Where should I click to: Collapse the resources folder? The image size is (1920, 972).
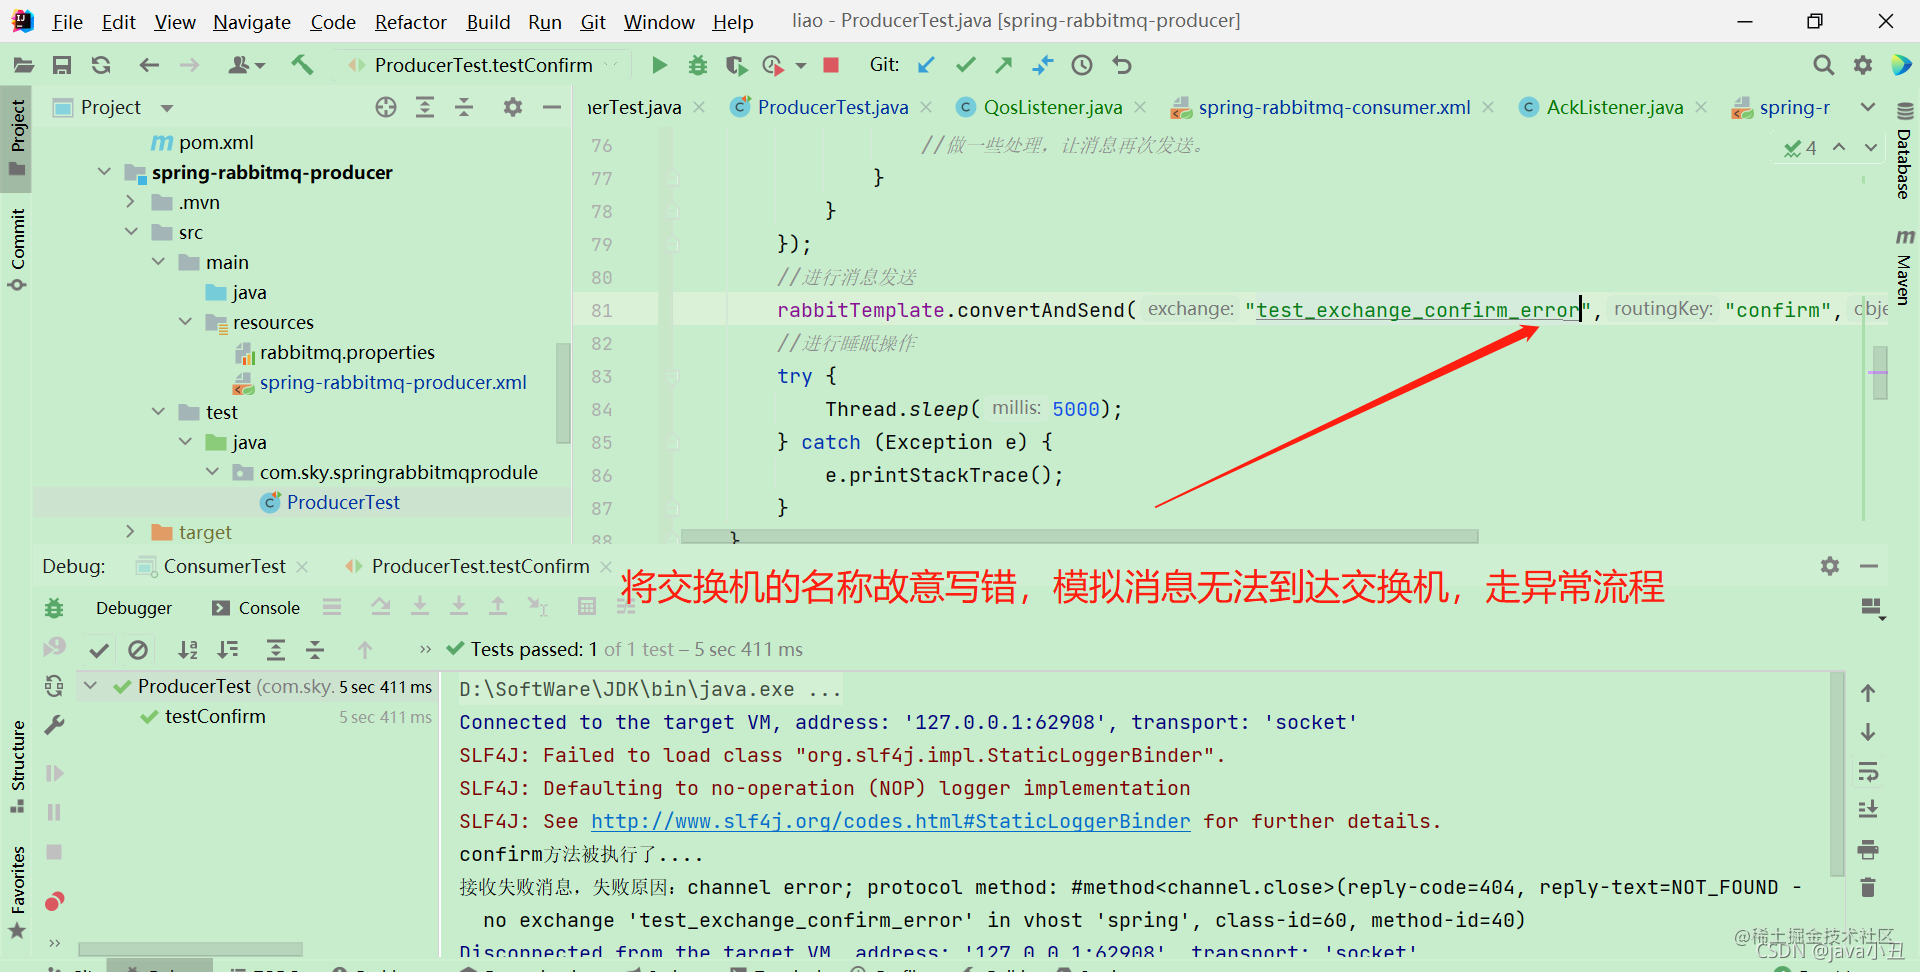click(185, 322)
